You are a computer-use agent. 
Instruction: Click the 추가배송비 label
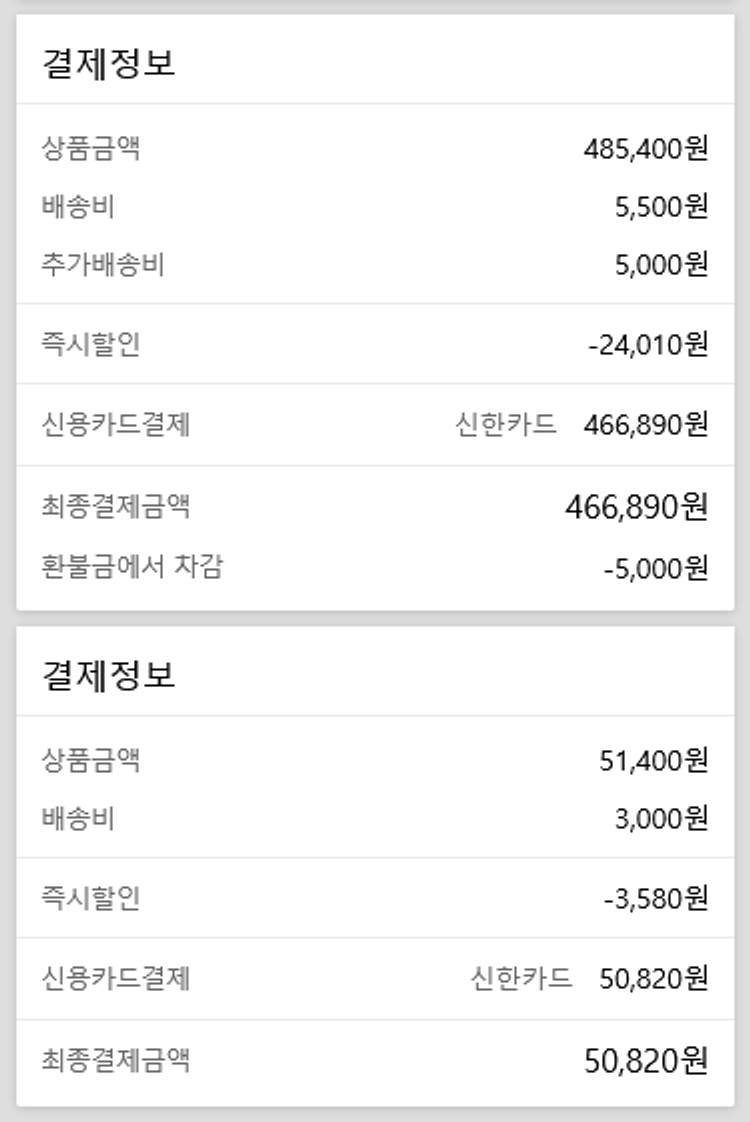(103, 265)
